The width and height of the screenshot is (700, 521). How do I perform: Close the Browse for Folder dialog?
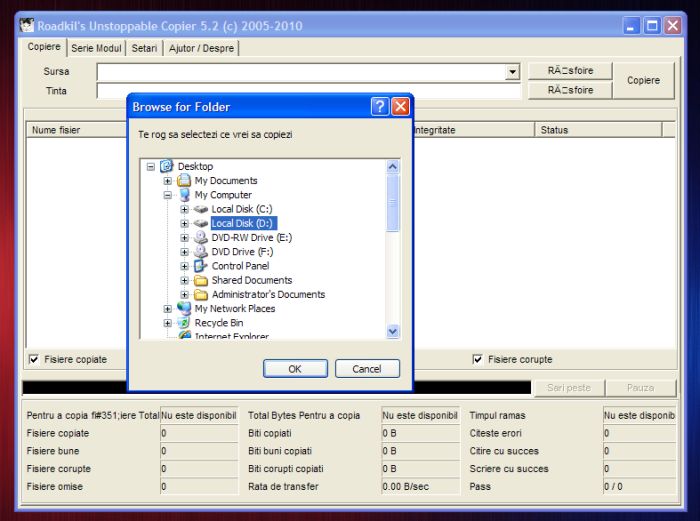pos(400,107)
